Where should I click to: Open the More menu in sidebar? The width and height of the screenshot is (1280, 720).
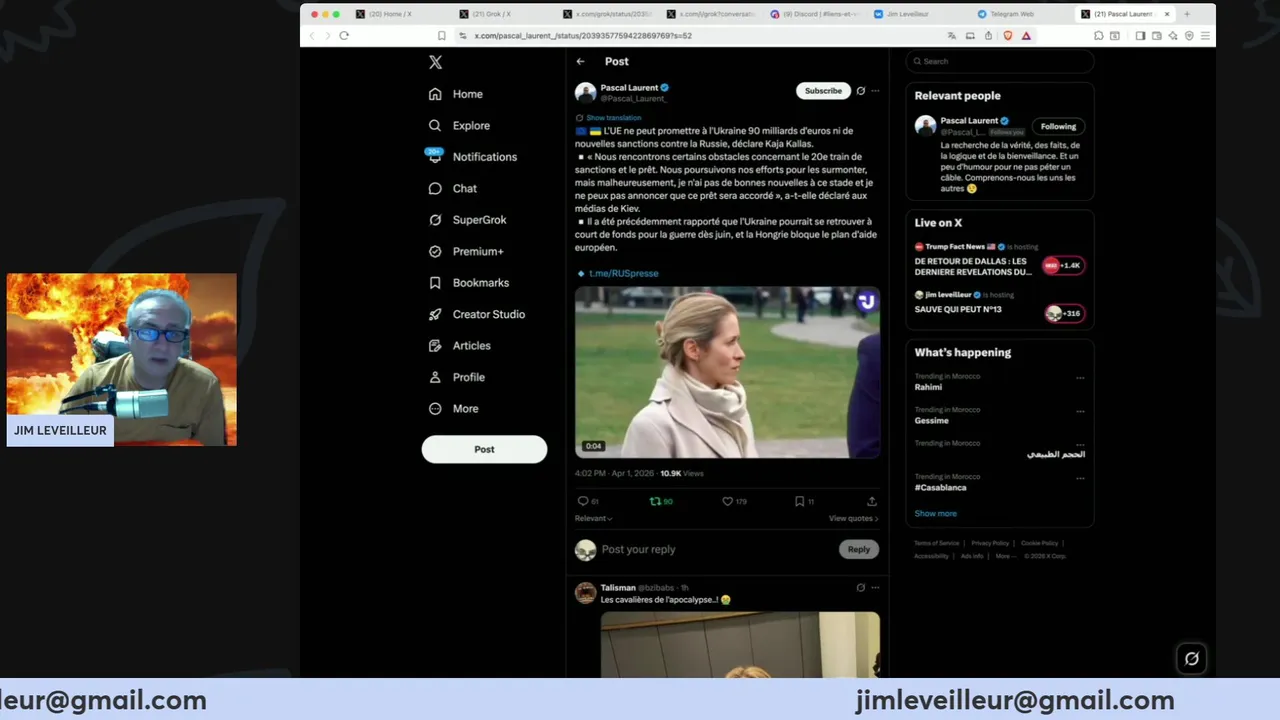(x=453, y=409)
